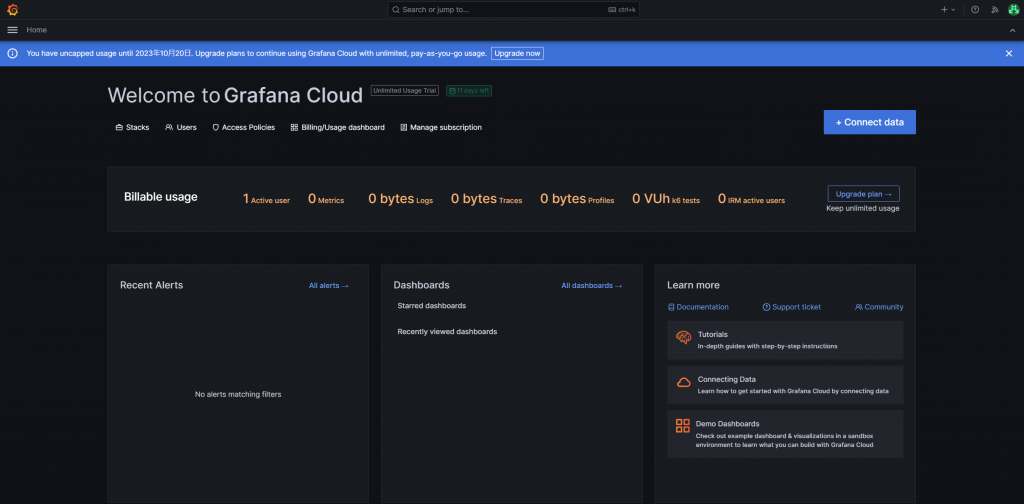Open Access Policies

tap(244, 127)
